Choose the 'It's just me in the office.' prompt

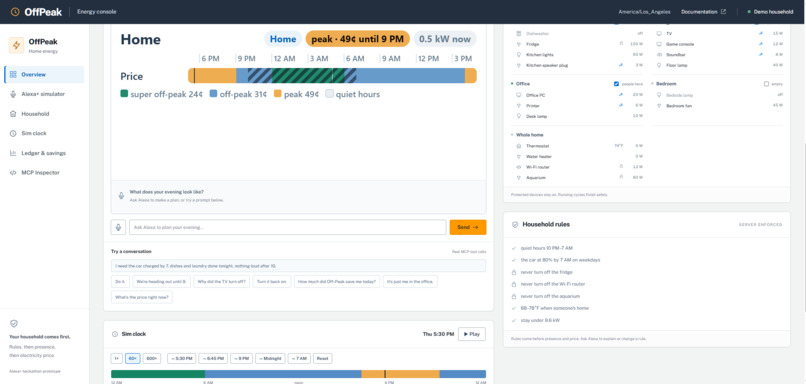coord(410,281)
